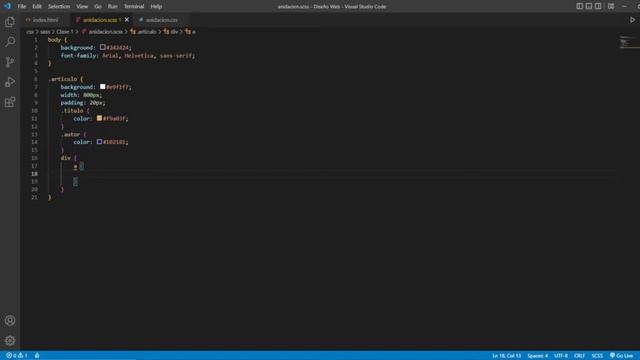640x360 pixels.
Task: Open the Run menu
Action: (x=113, y=7)
